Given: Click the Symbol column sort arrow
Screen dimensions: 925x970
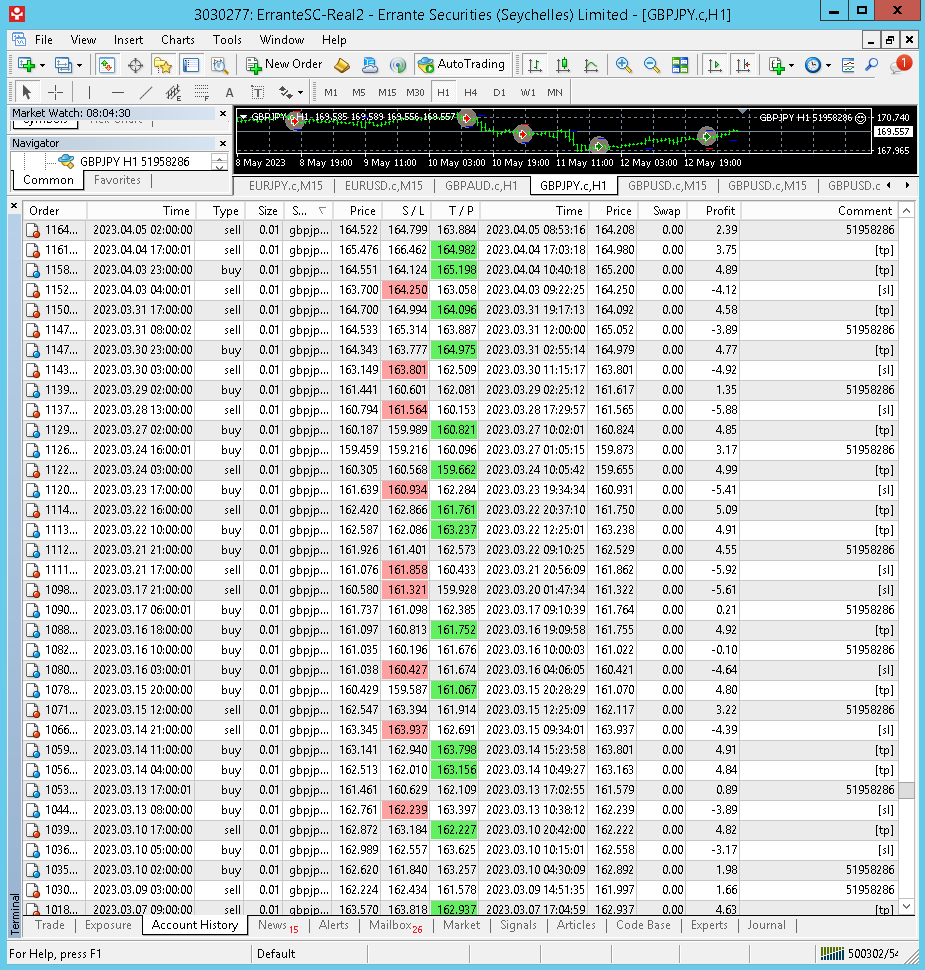Looking at the screenshot, I should 322,211.
